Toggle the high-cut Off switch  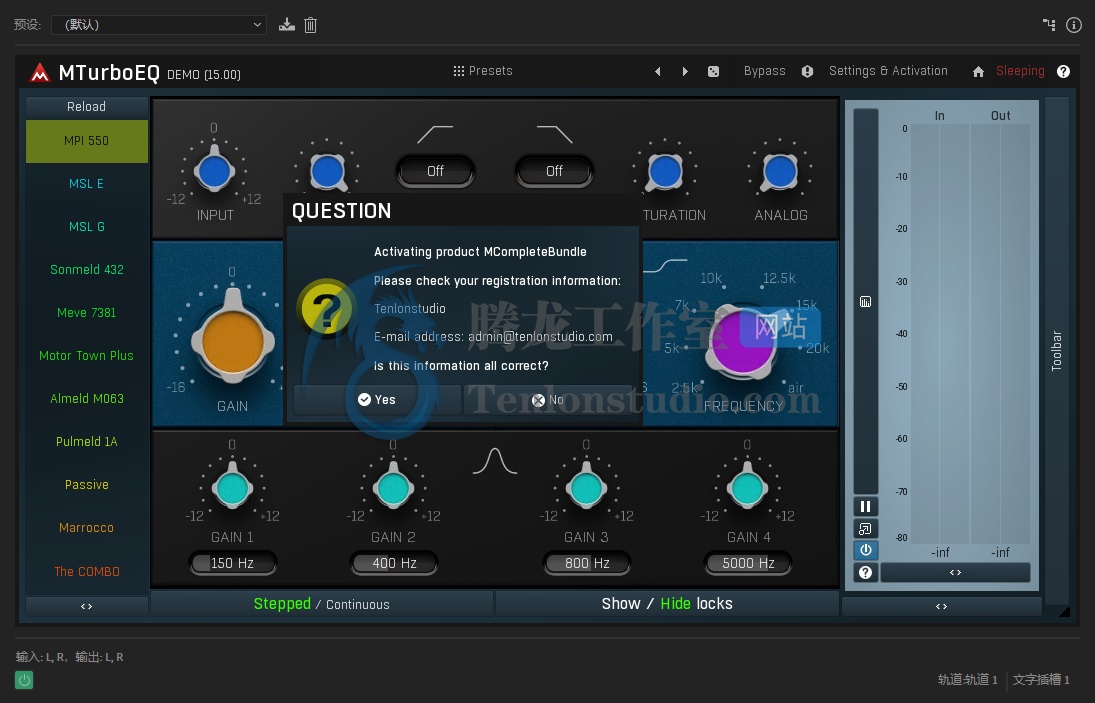554,171
